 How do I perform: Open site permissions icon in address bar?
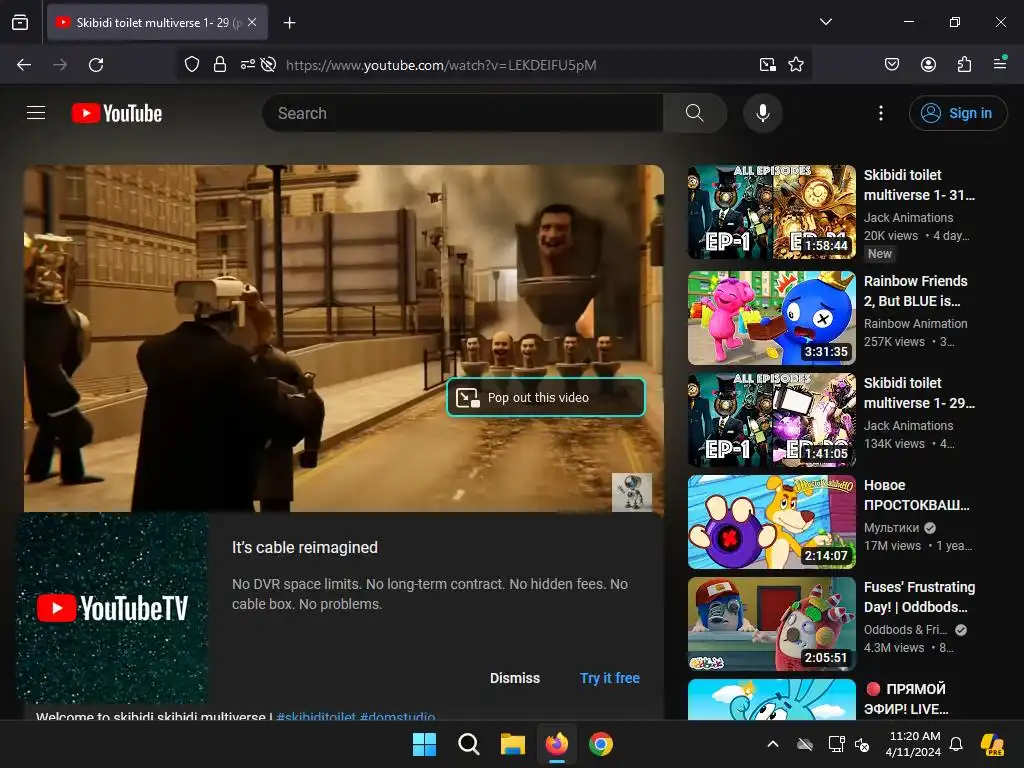pyautogui.click(x=248, y=65)
